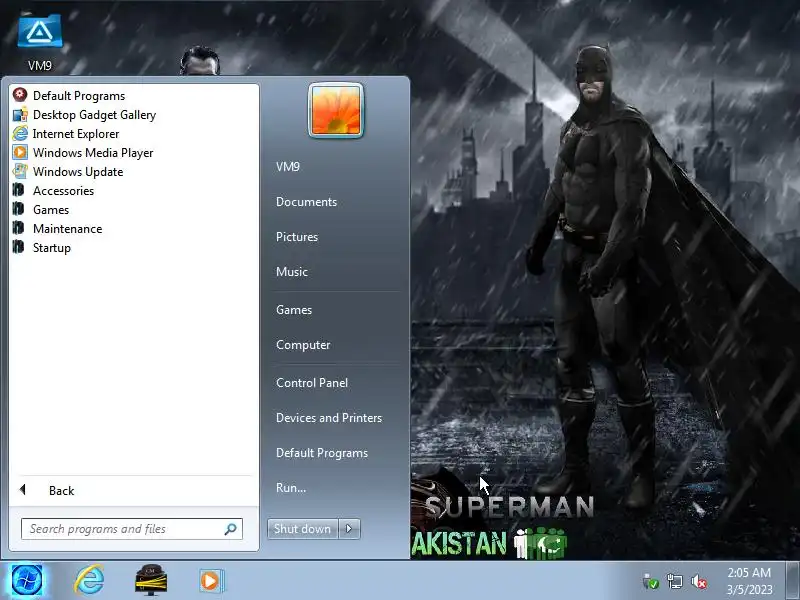This screenshot has width=800, height=600.
Task: Click the search magnifier icon
Action: tap(231, 529)
